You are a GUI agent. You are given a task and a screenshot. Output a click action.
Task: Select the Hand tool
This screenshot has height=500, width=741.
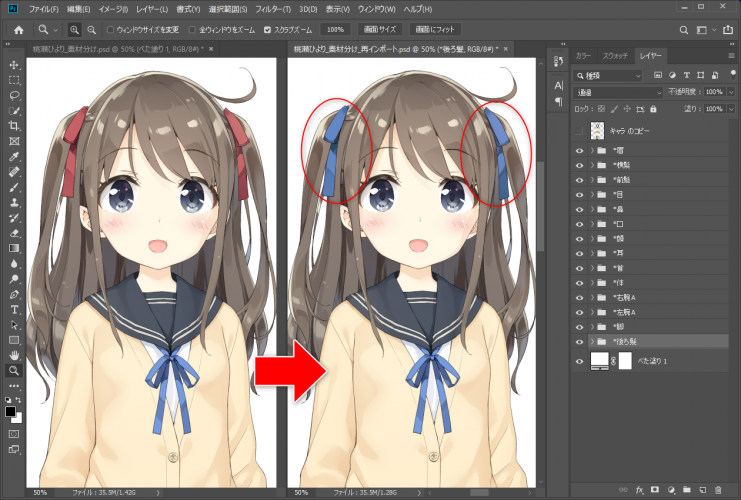14,354
